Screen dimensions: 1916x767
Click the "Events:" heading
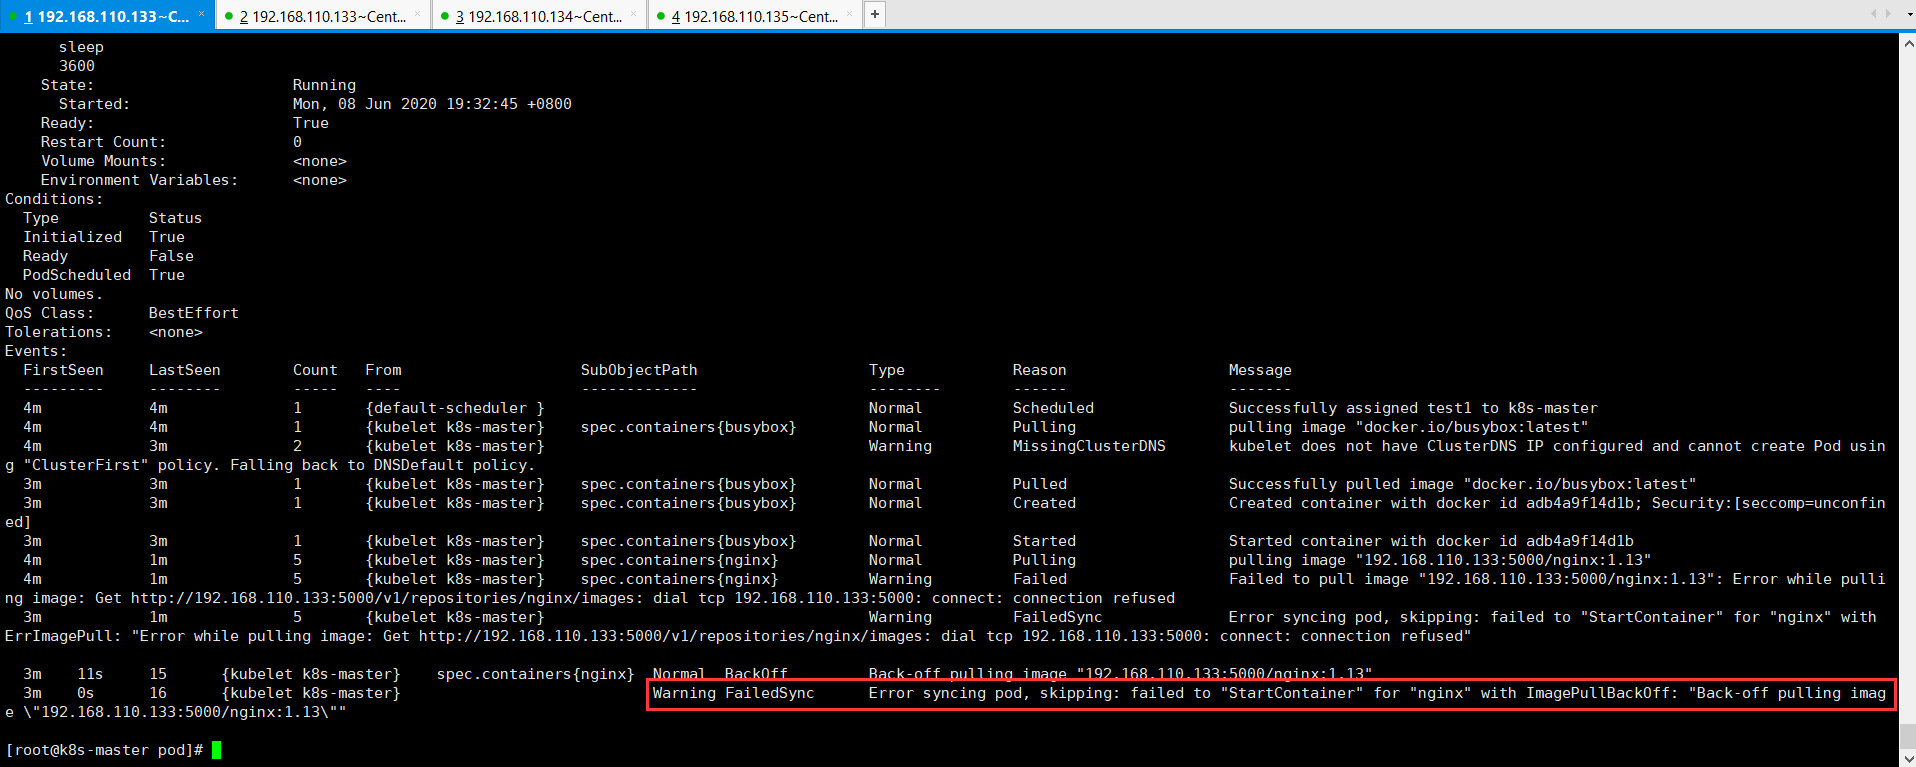(36, 351)
